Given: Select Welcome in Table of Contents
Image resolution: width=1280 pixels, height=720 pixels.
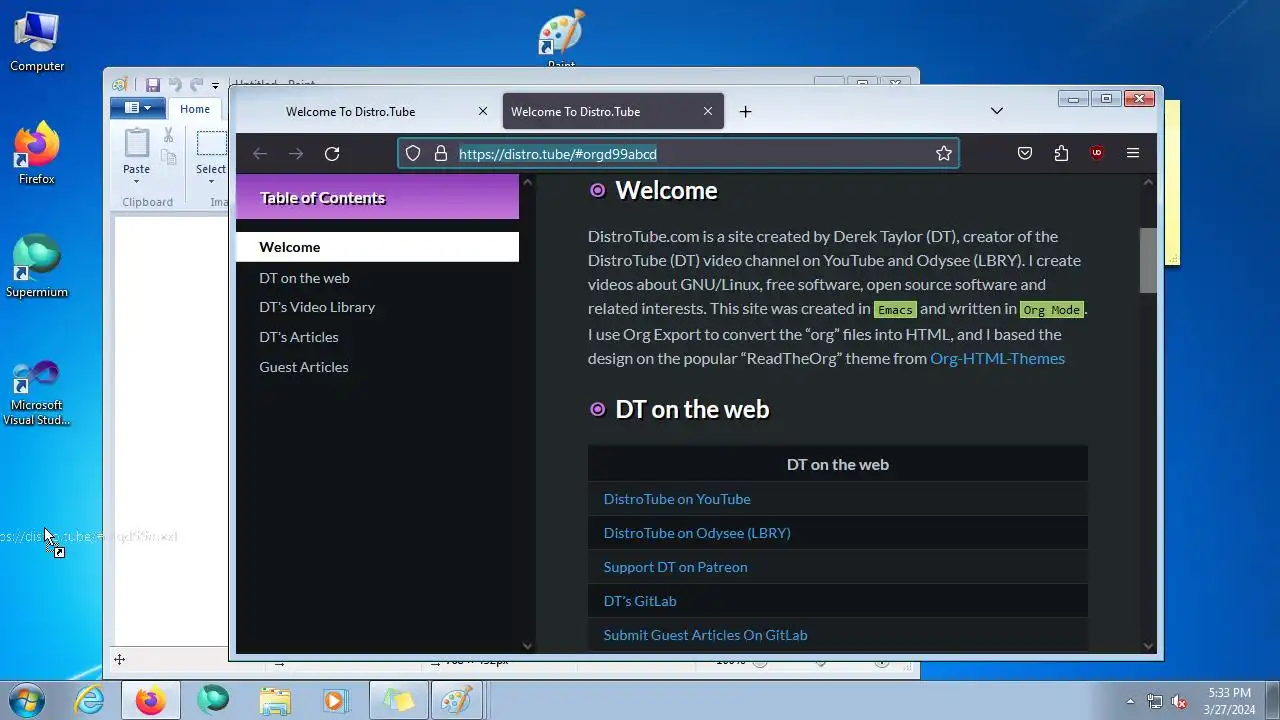Looking at the screenshot, I should (x=377, y=247).
